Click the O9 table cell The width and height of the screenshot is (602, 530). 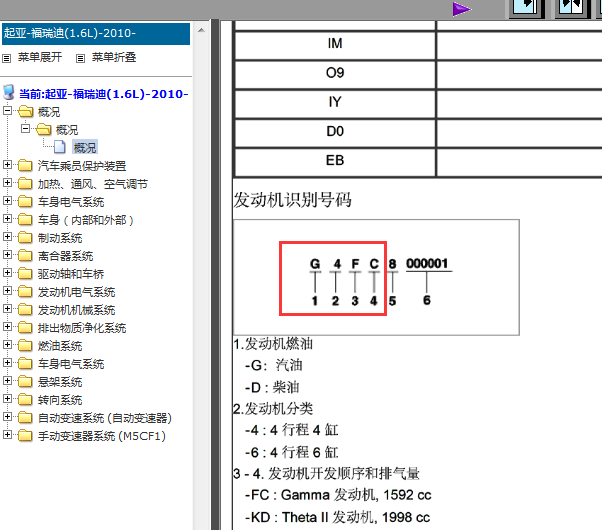(x=335, y=73)
